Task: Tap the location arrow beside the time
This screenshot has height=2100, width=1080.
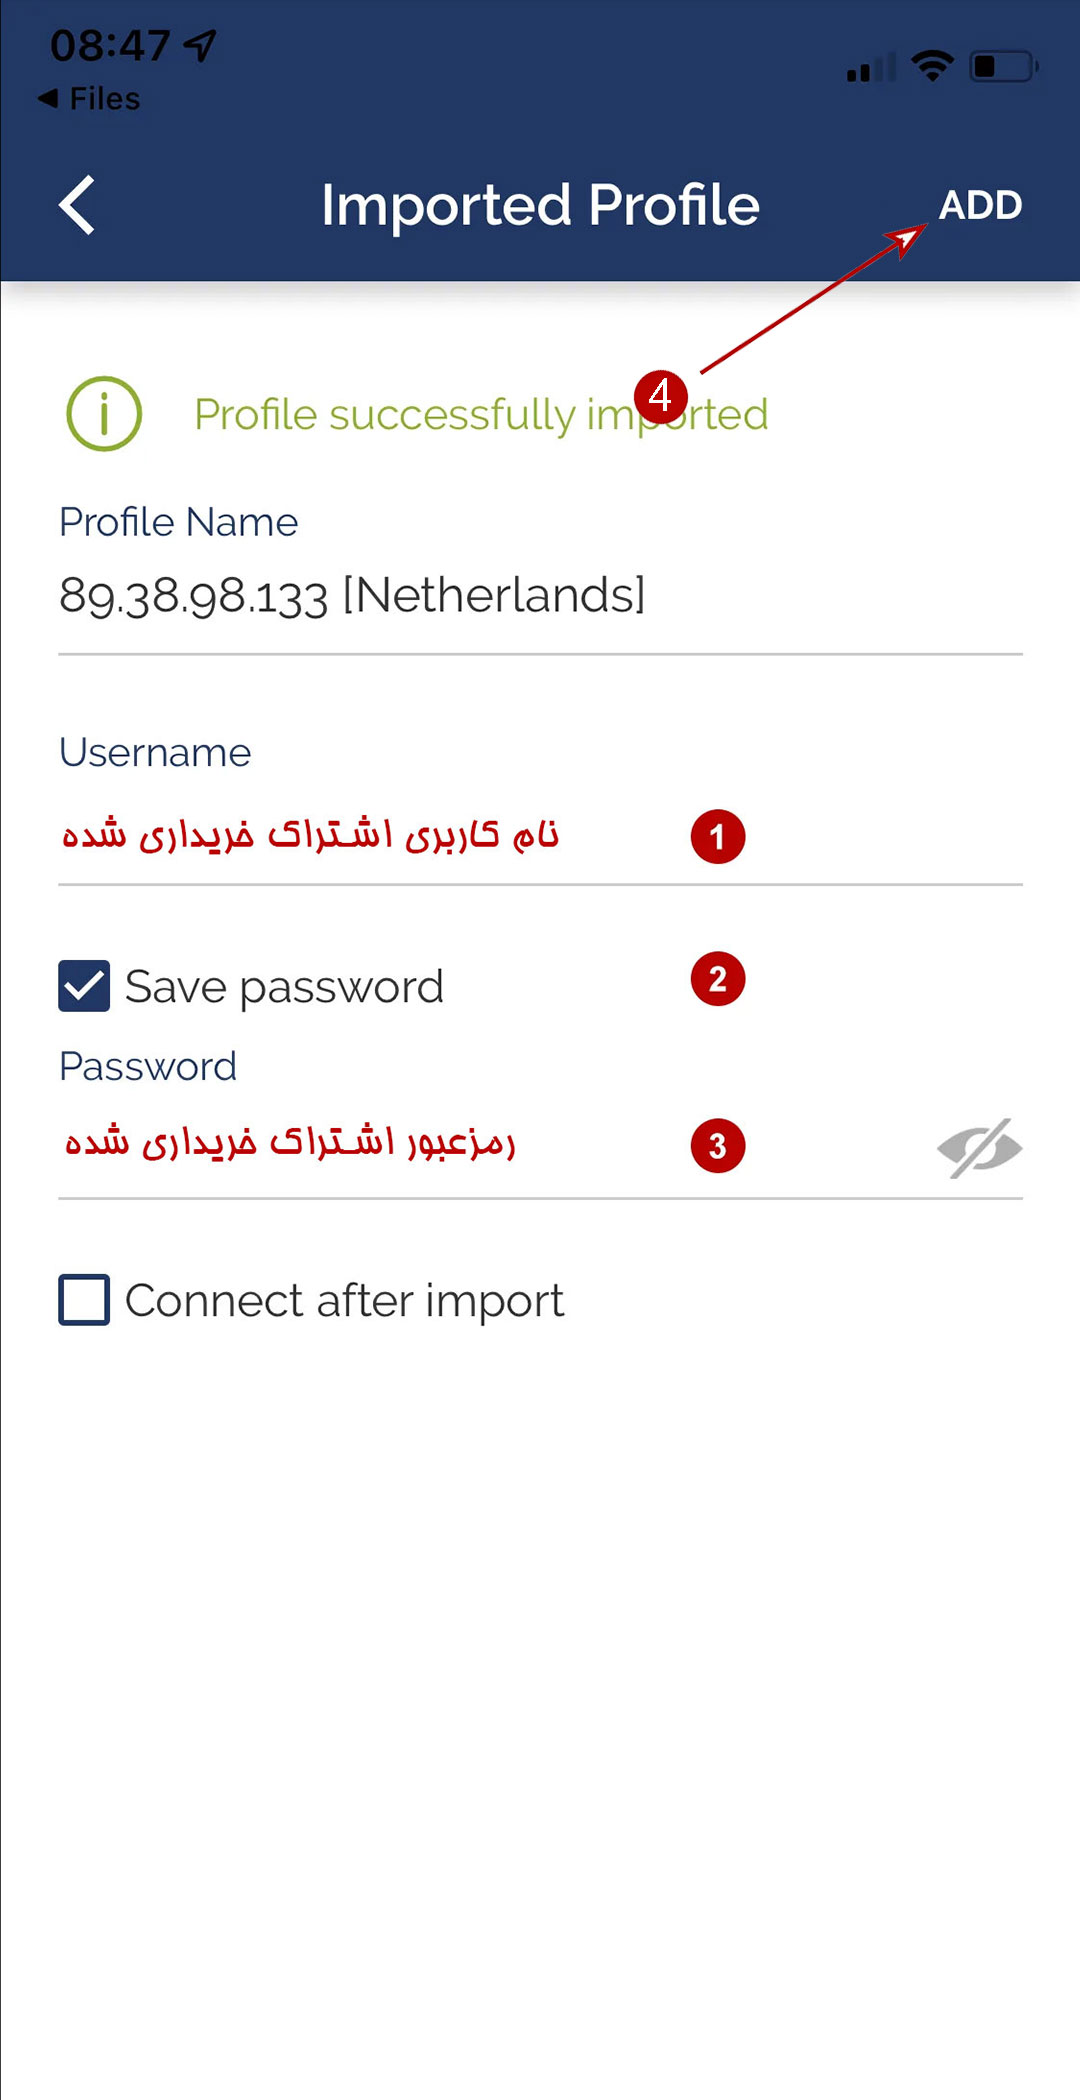Action: click(201, 45)
